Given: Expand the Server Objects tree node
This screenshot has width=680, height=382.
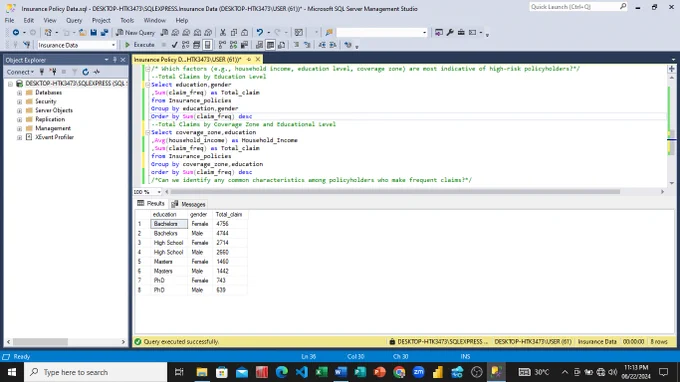Looking at the screenshot, I should (20, 110).
